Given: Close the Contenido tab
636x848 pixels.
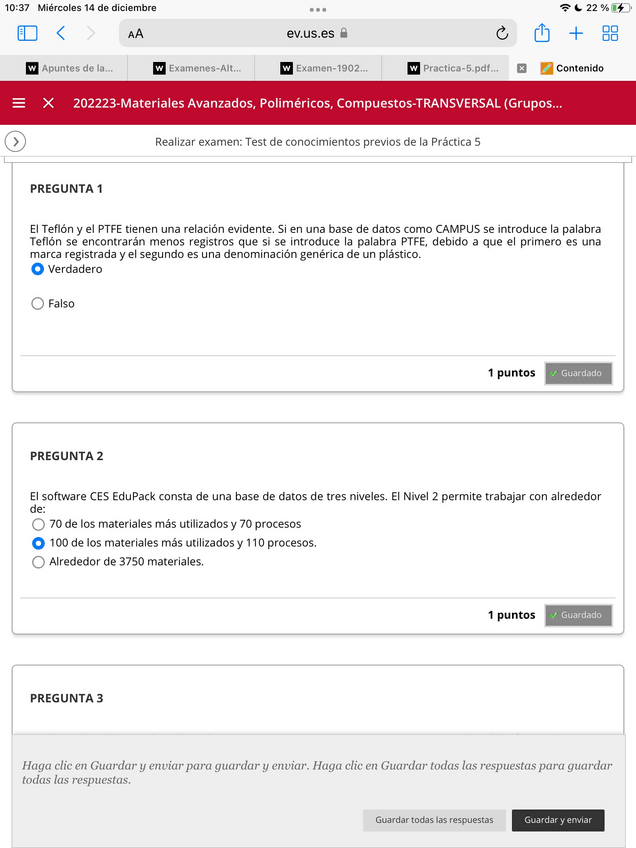Looking at the screenshot, I should [x=521, y=68].
